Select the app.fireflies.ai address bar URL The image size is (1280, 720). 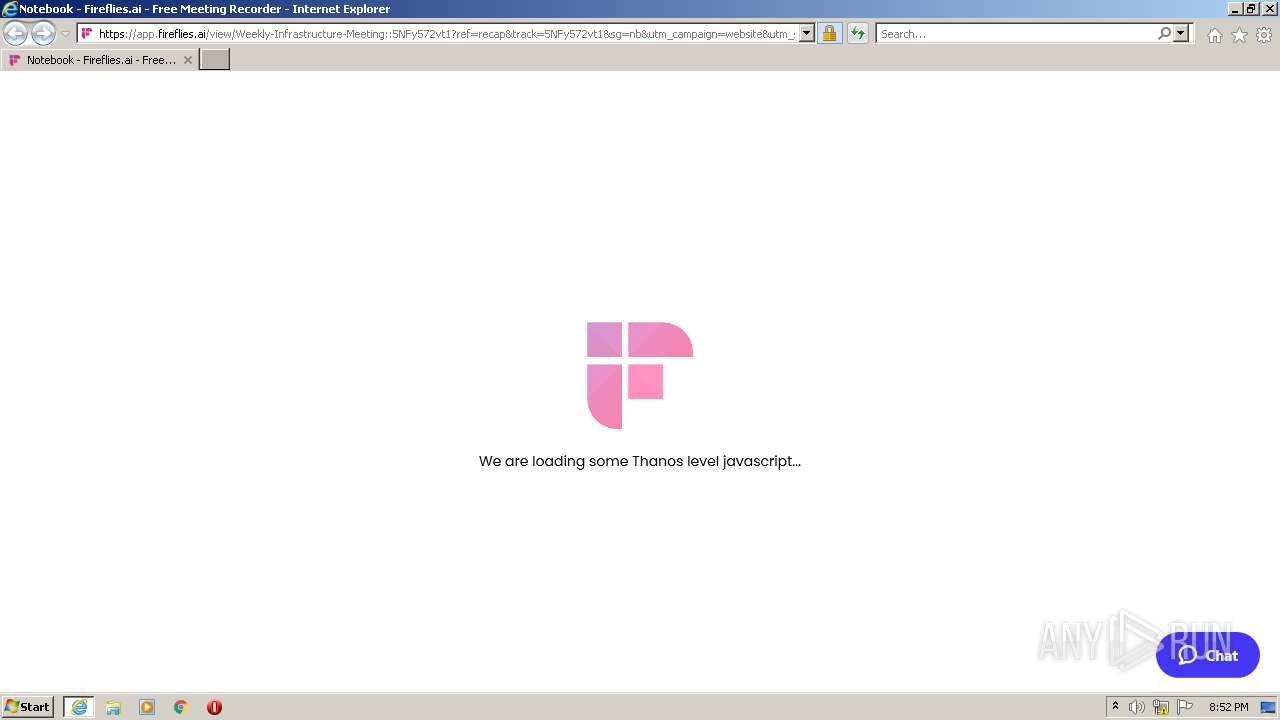447,34
